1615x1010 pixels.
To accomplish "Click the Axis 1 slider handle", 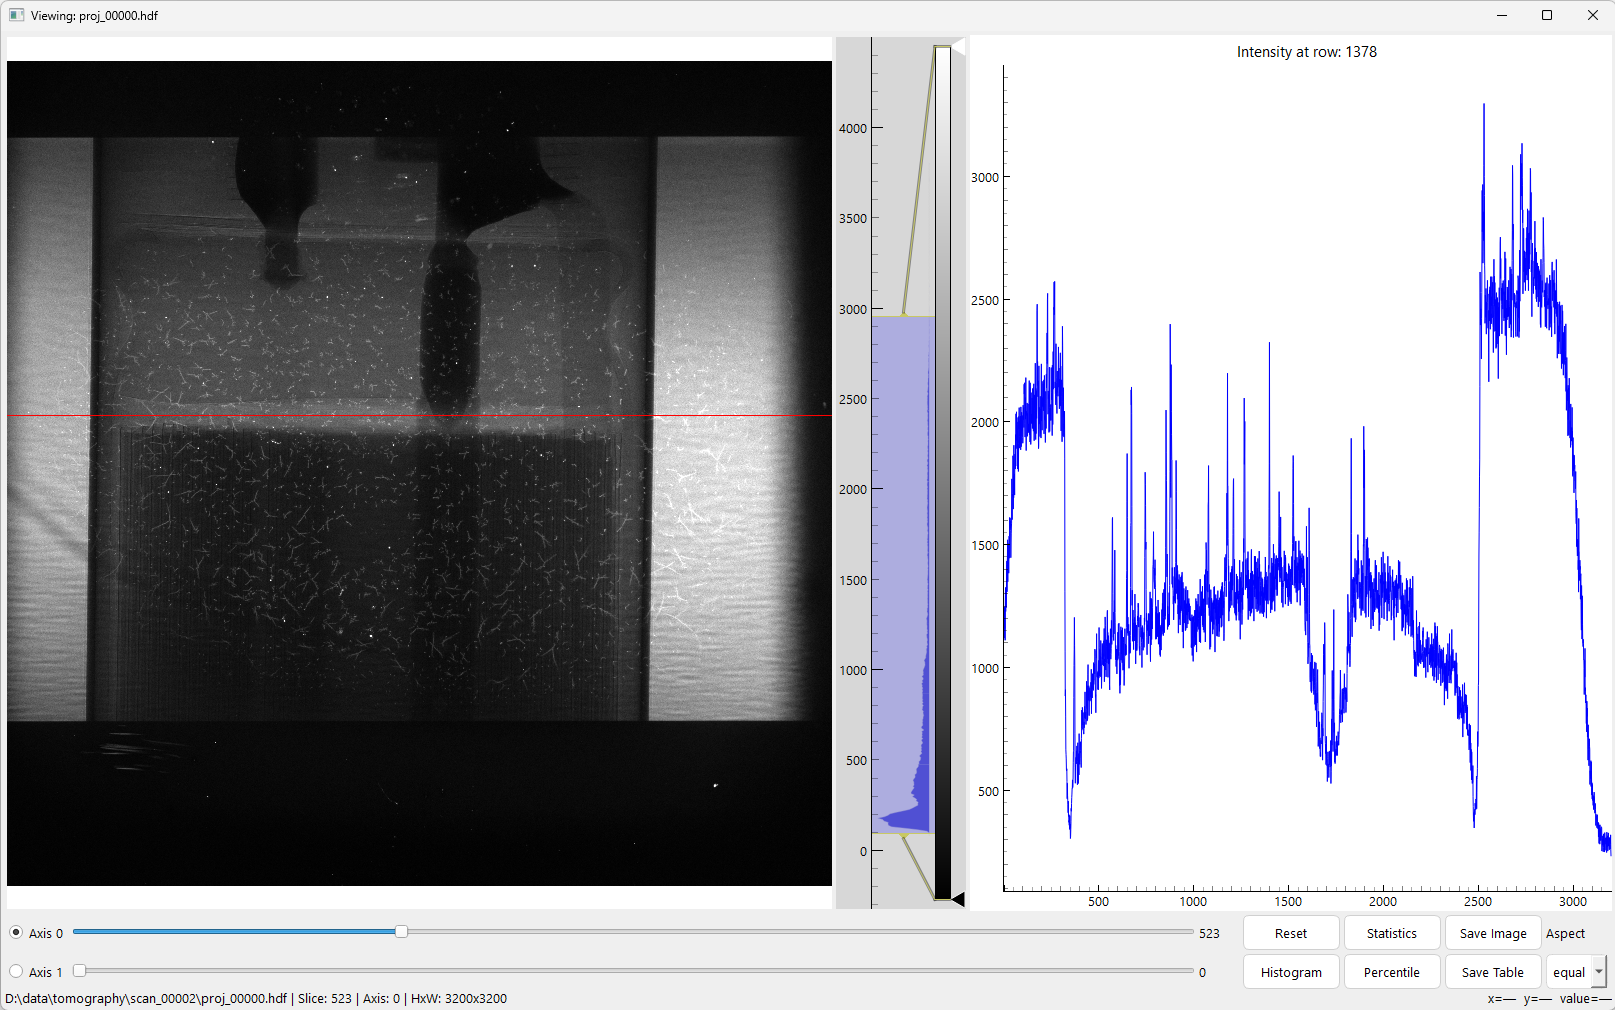I will (x=79, y=971).
